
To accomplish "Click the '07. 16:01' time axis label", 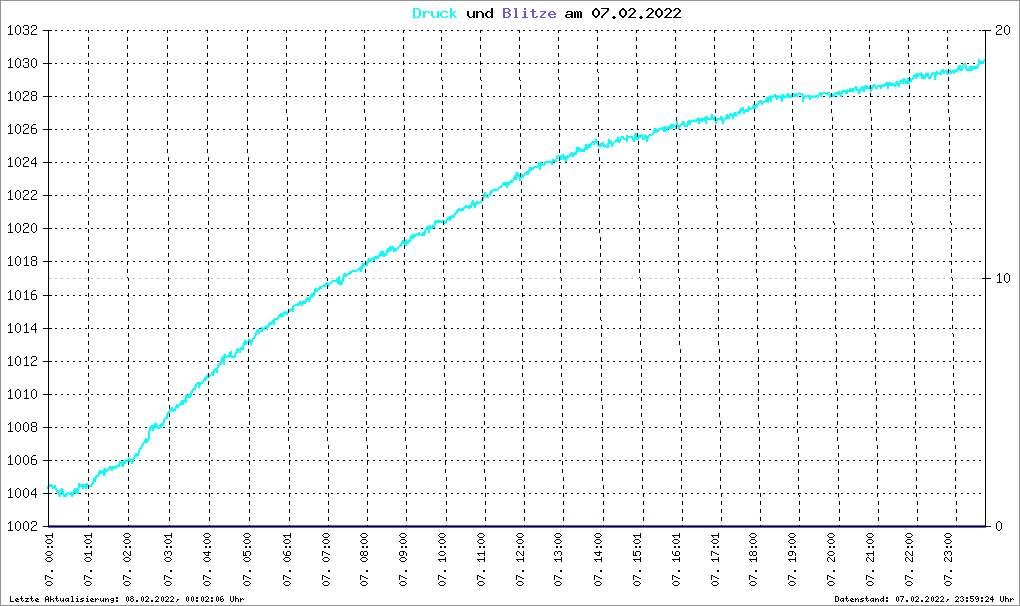I will point(677,560).
